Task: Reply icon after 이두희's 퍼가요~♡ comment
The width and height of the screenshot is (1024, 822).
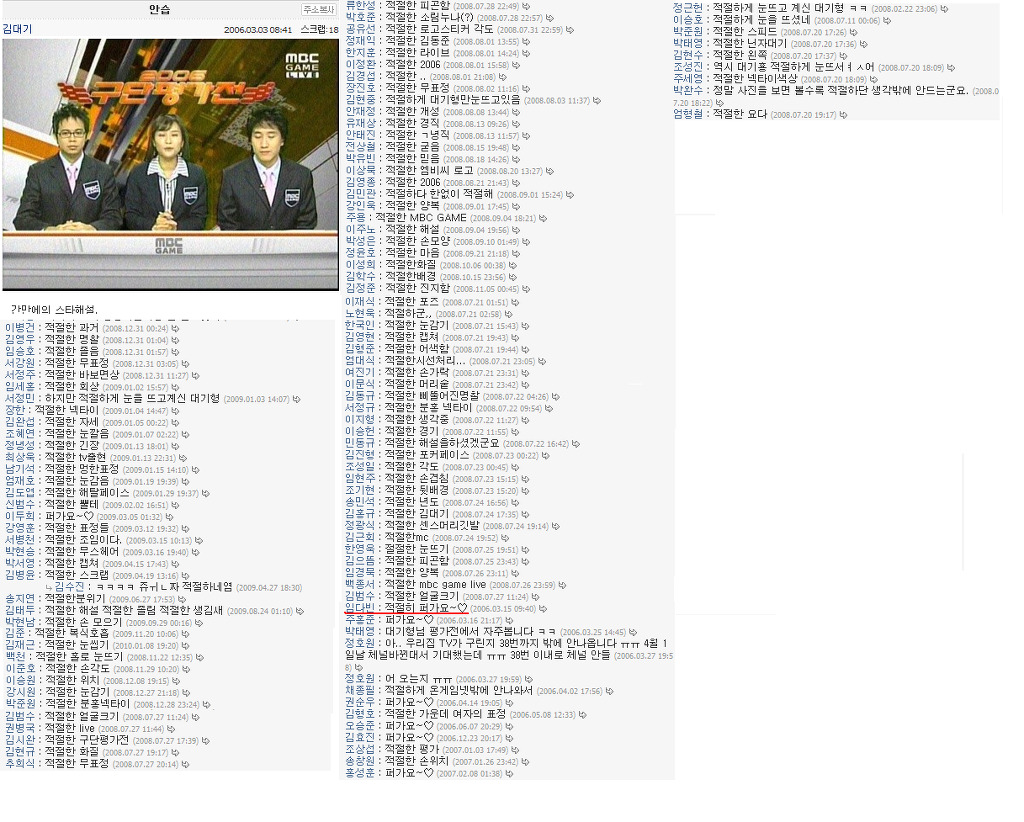Action: coord(169,516)
